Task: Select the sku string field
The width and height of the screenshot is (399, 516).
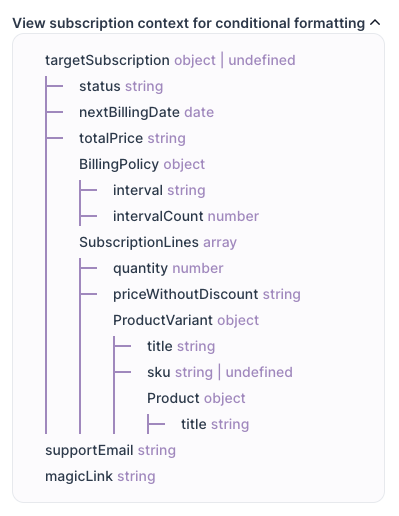Action: 220,372
